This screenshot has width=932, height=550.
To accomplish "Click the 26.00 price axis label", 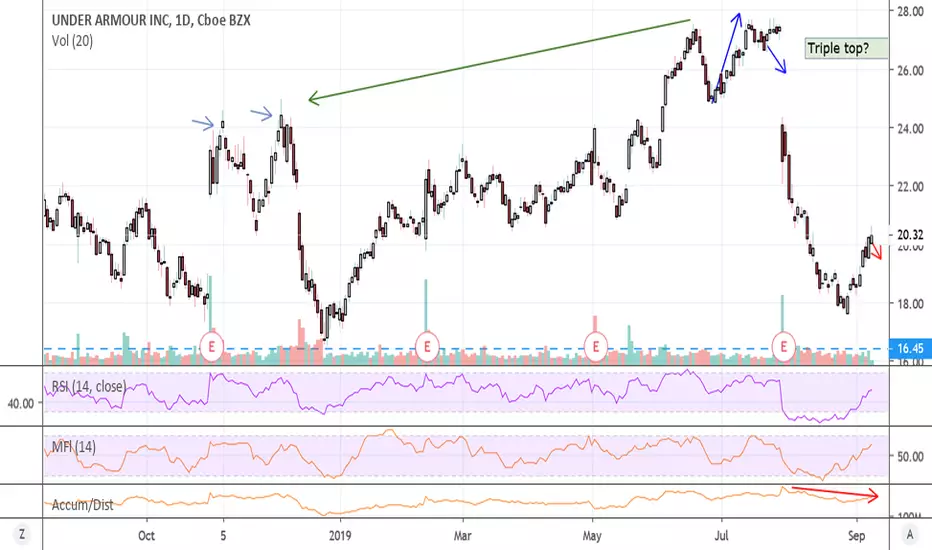I will click(910, 70).
